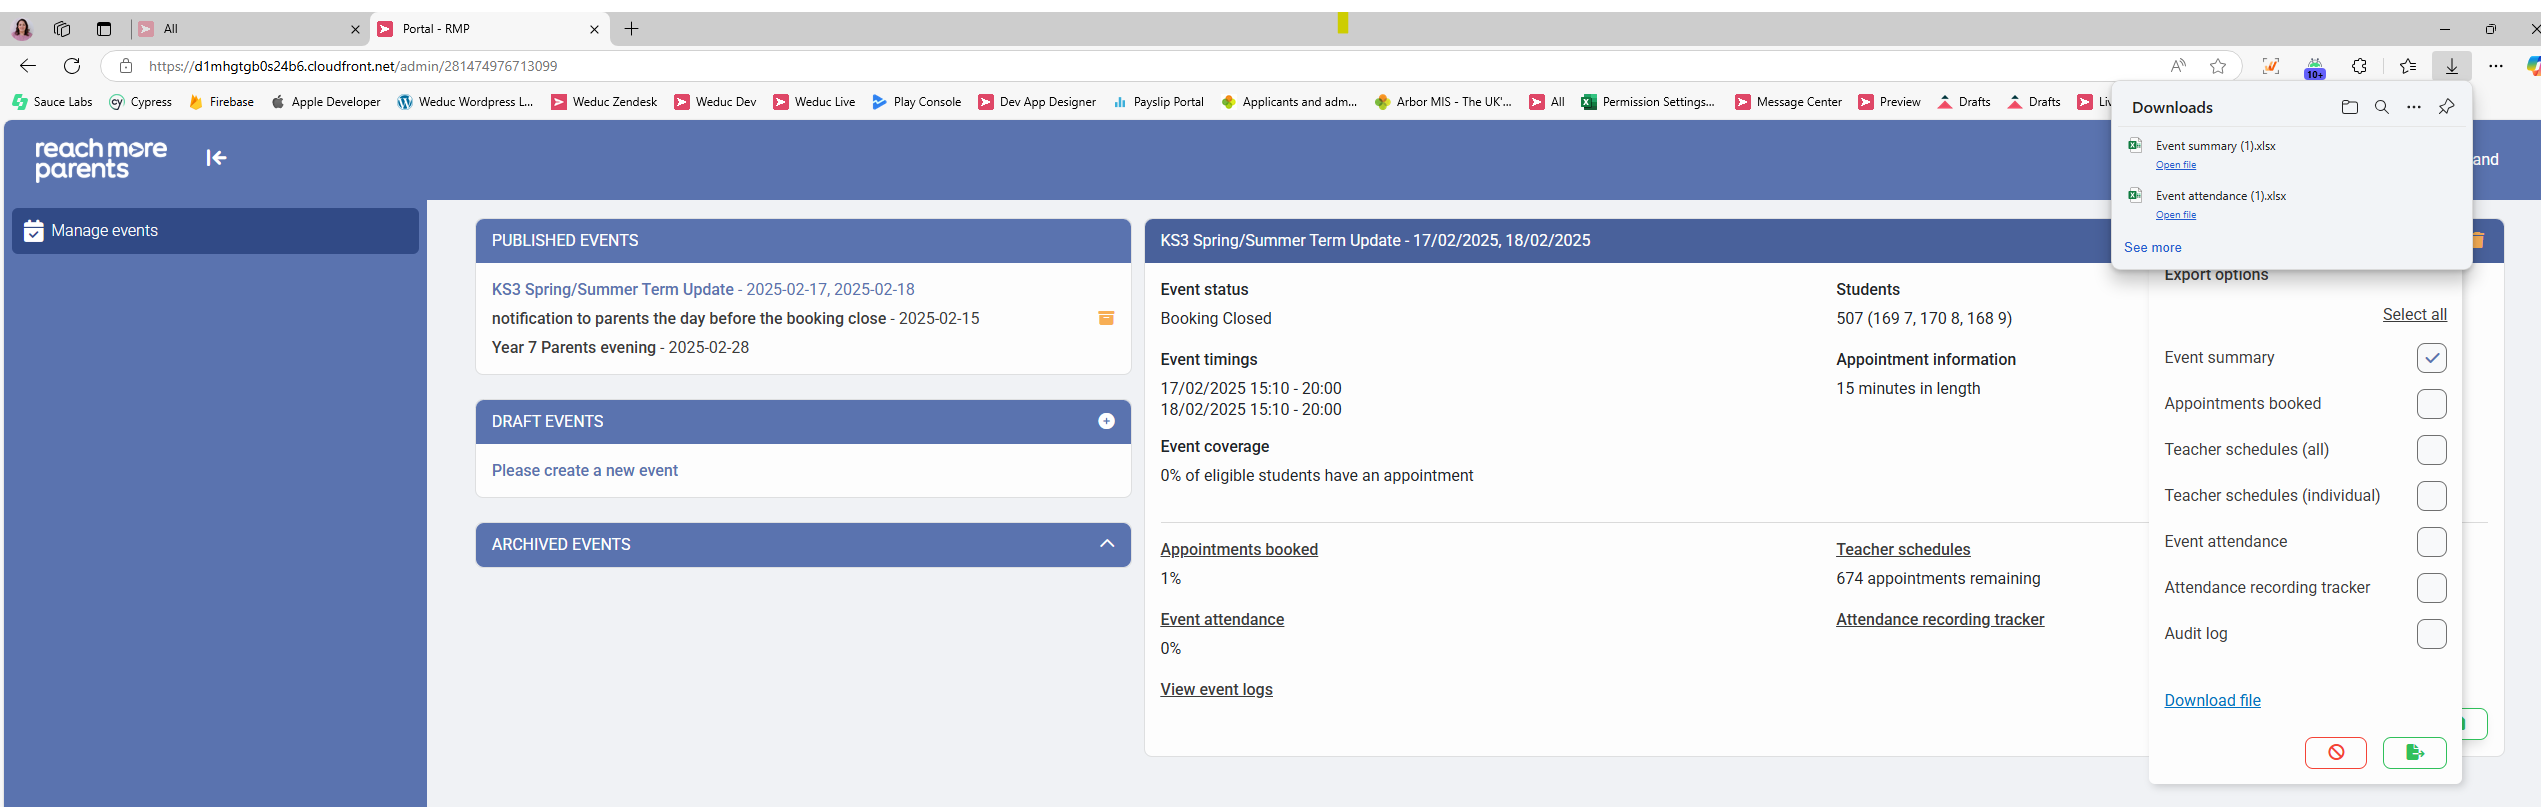This screenshot has width=2541, height=807.
Task: Click the browser address bar URL
Action: [x=352, y=66]
